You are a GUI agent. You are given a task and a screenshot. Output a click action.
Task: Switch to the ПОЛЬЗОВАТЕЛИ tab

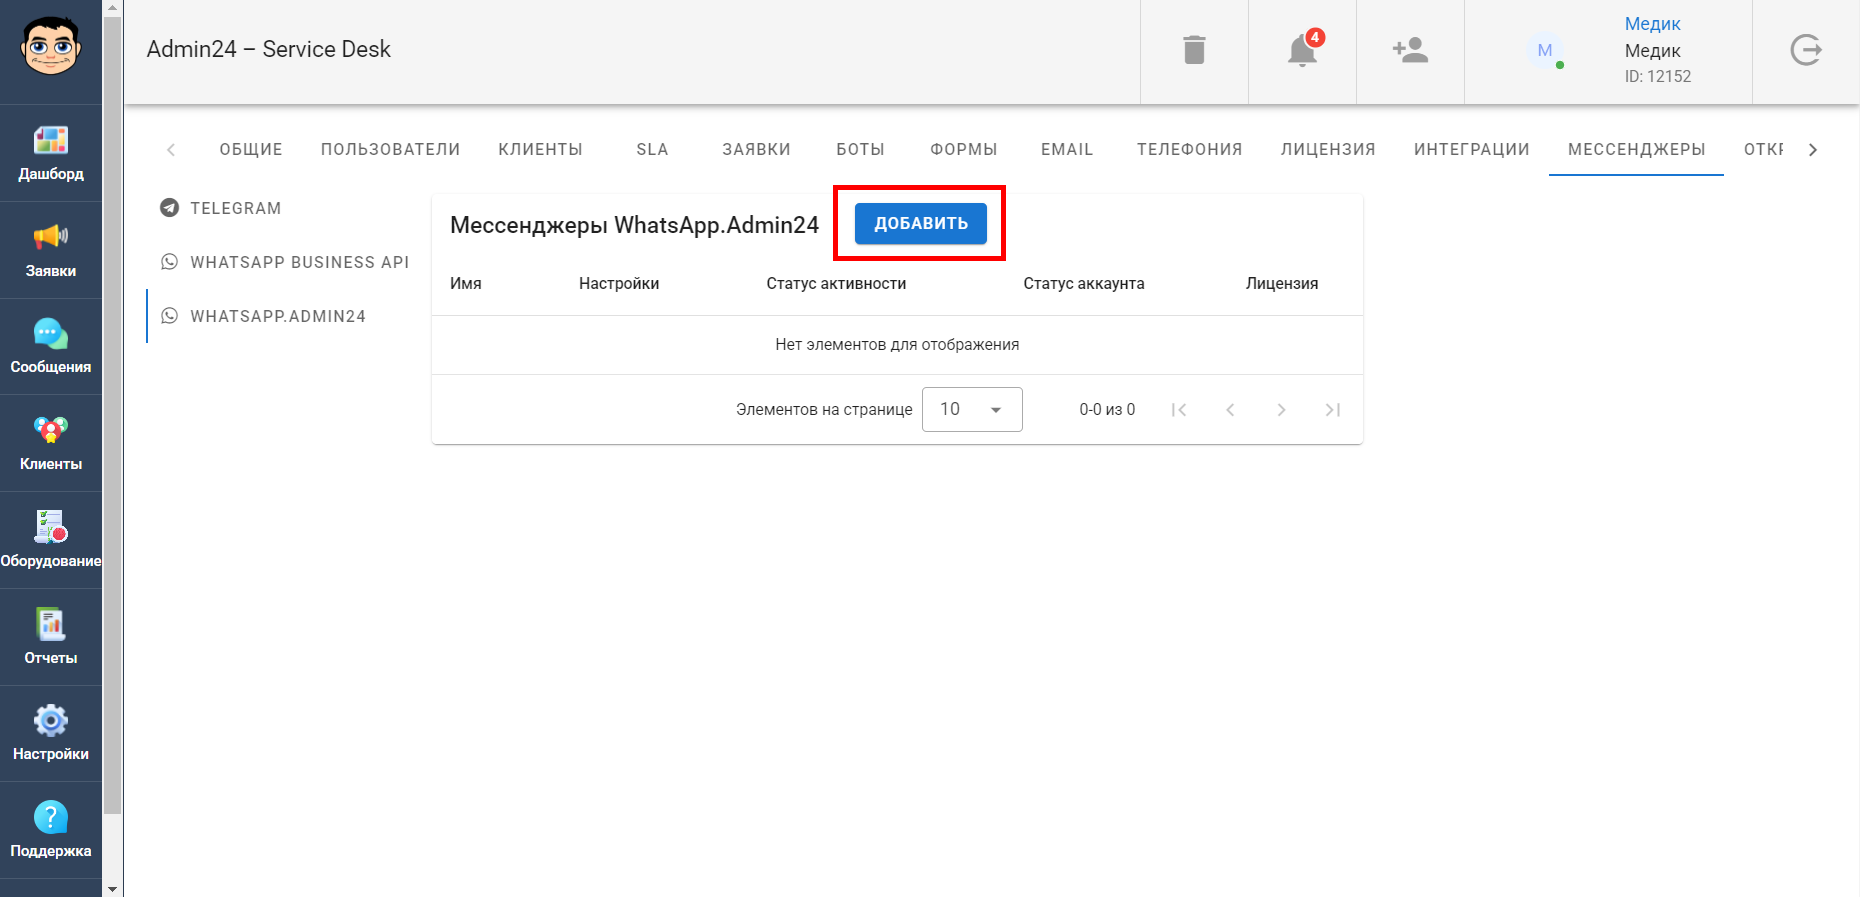coord(390,149)
